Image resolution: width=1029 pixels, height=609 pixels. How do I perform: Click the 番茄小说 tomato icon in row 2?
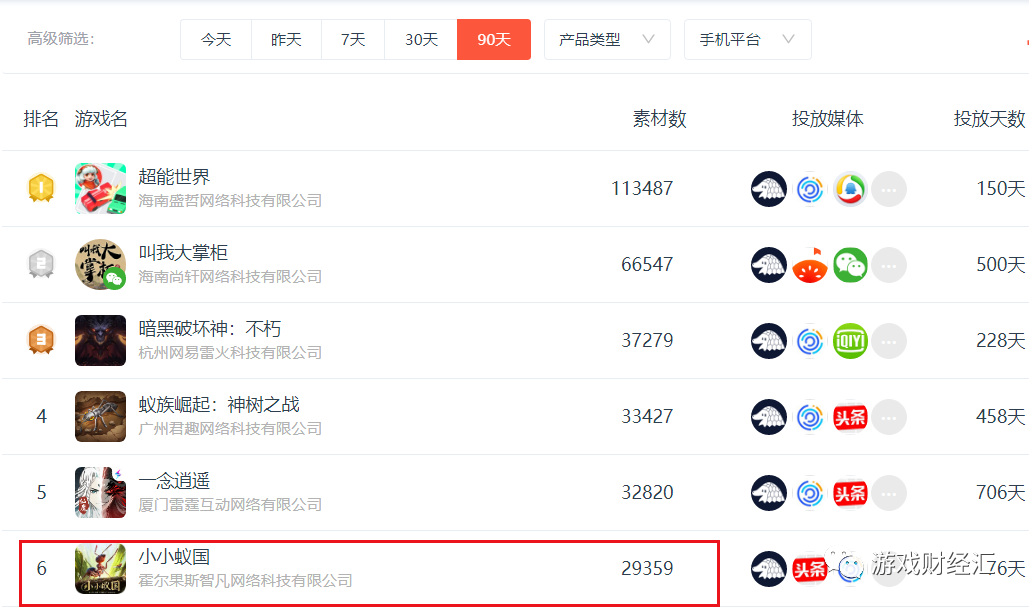coord(809,264)
